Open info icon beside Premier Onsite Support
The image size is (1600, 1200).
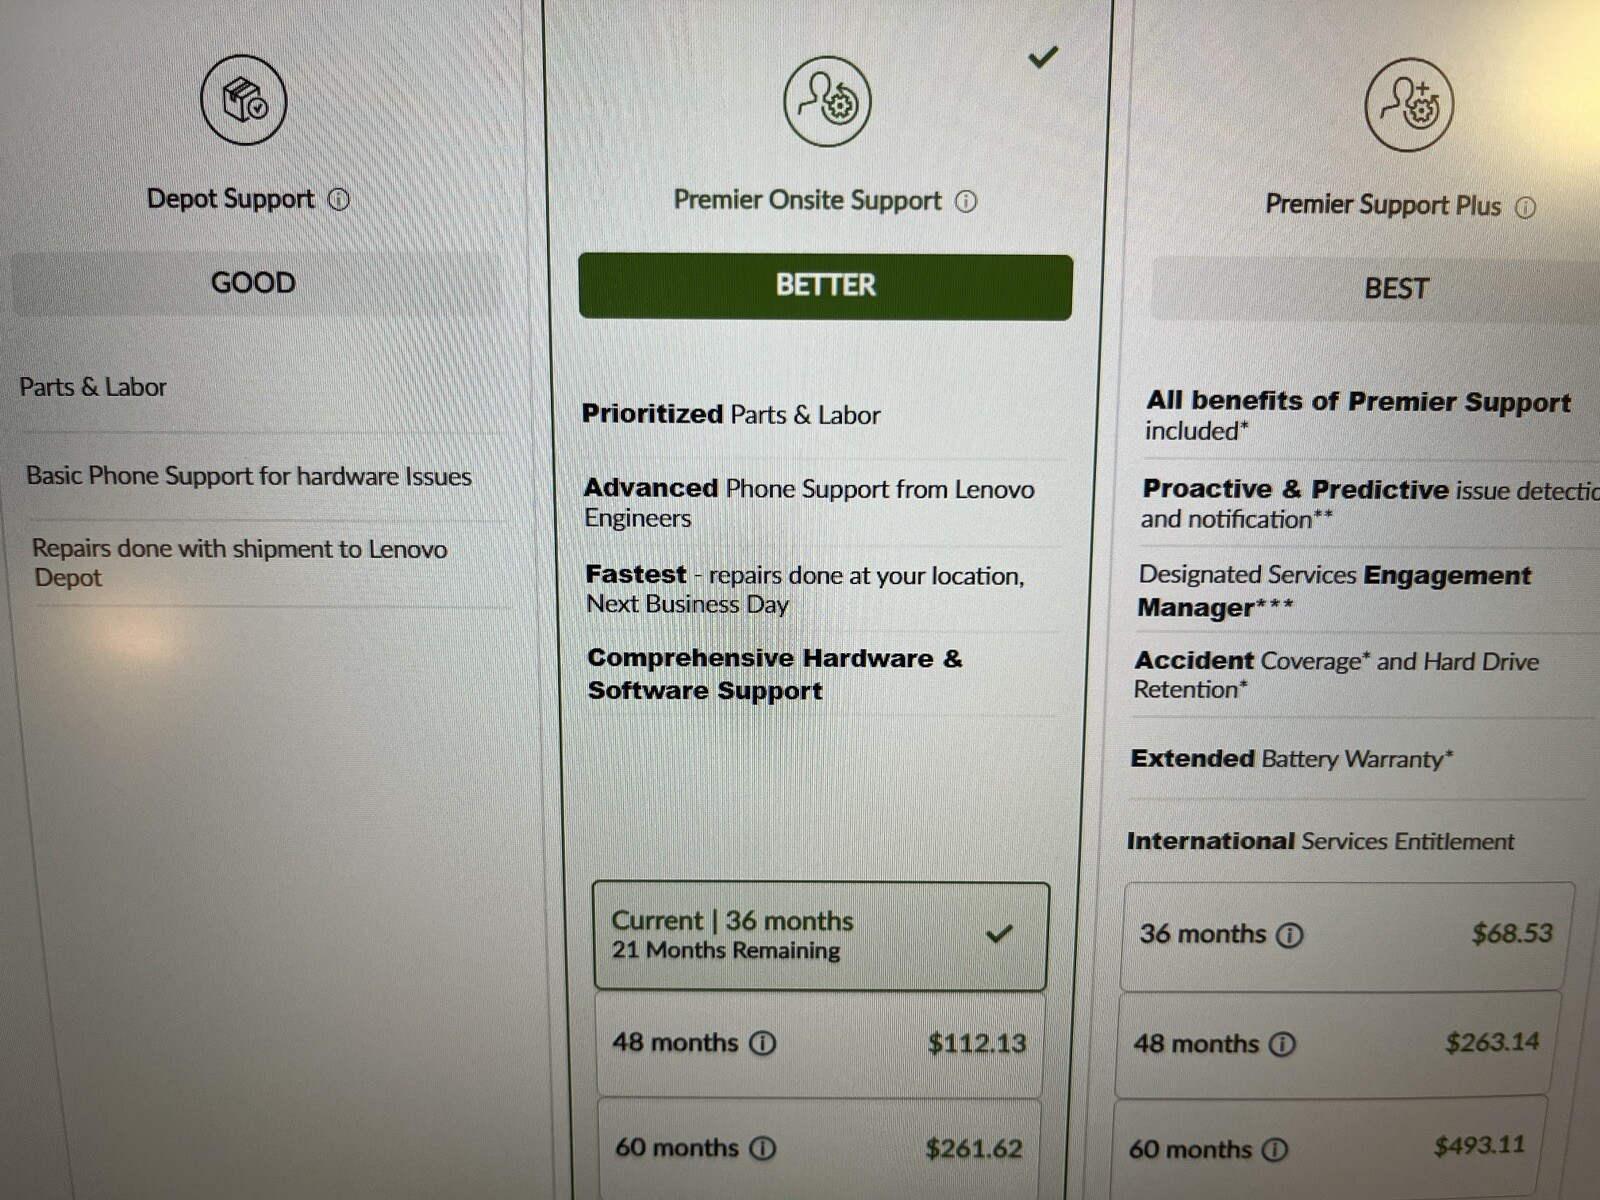tap(966, 202)
